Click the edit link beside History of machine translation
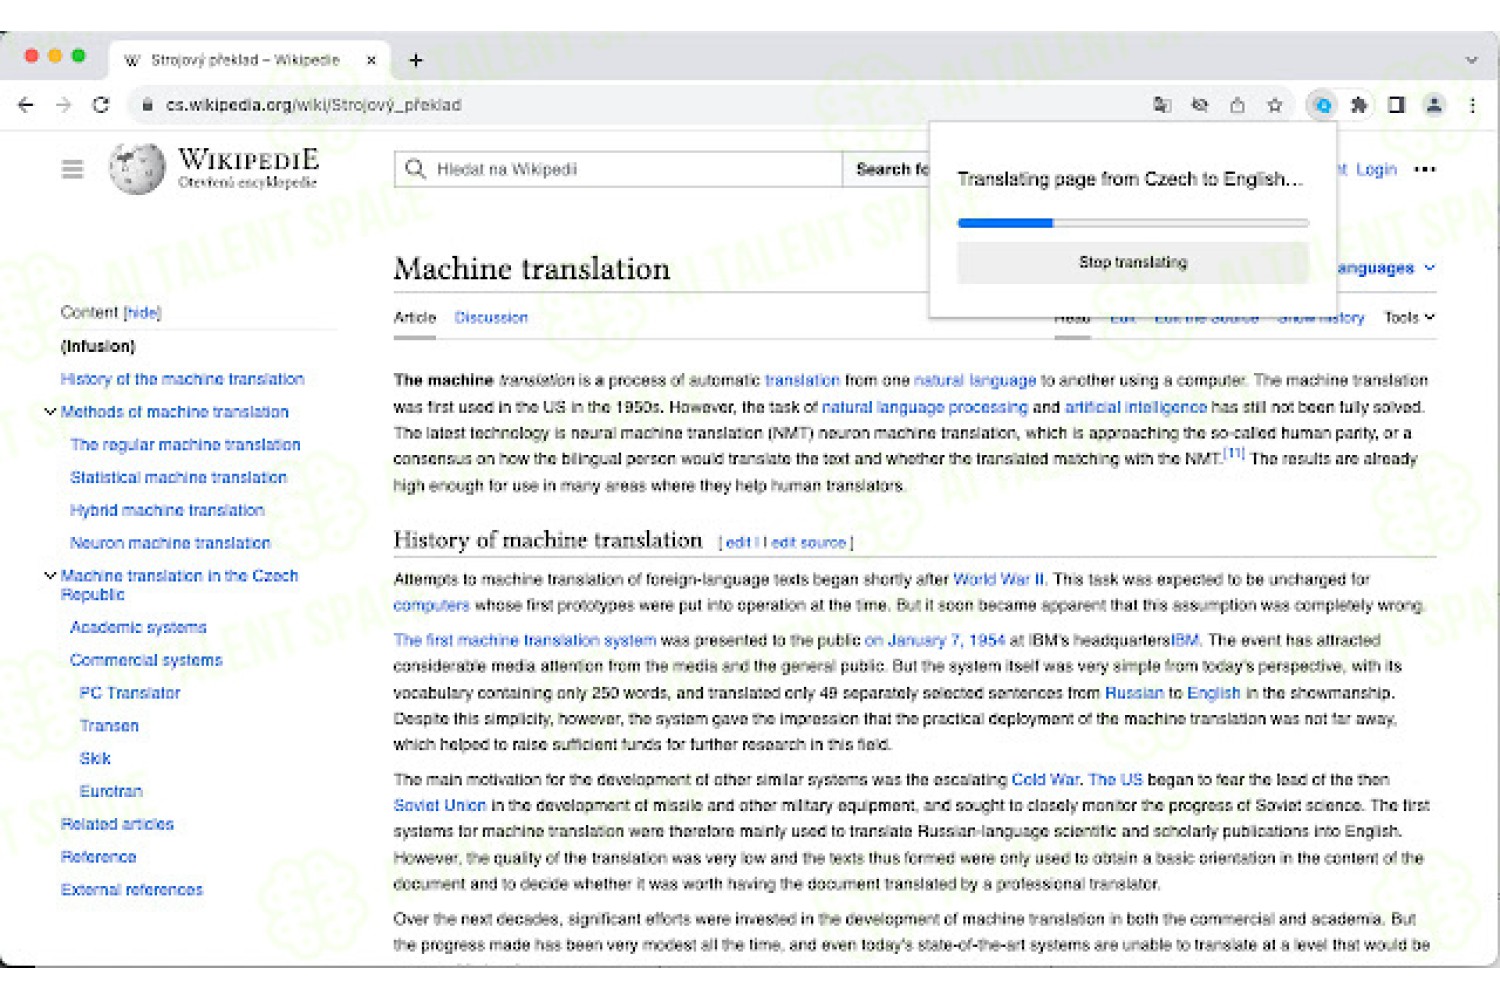This screenshot has width=1500, height=1000. point(738,543)
